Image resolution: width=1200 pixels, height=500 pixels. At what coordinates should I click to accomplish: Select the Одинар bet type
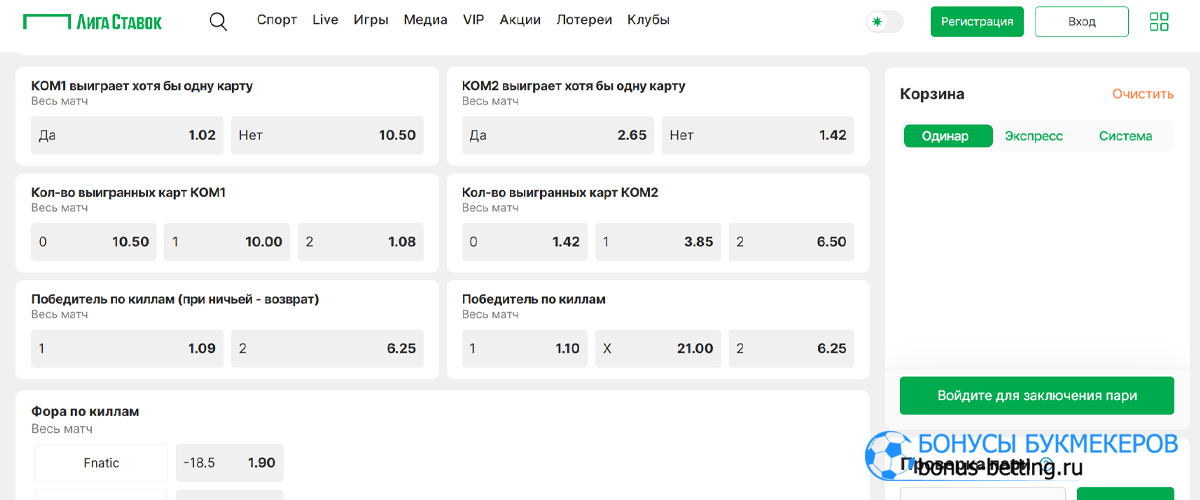point(948,136)
